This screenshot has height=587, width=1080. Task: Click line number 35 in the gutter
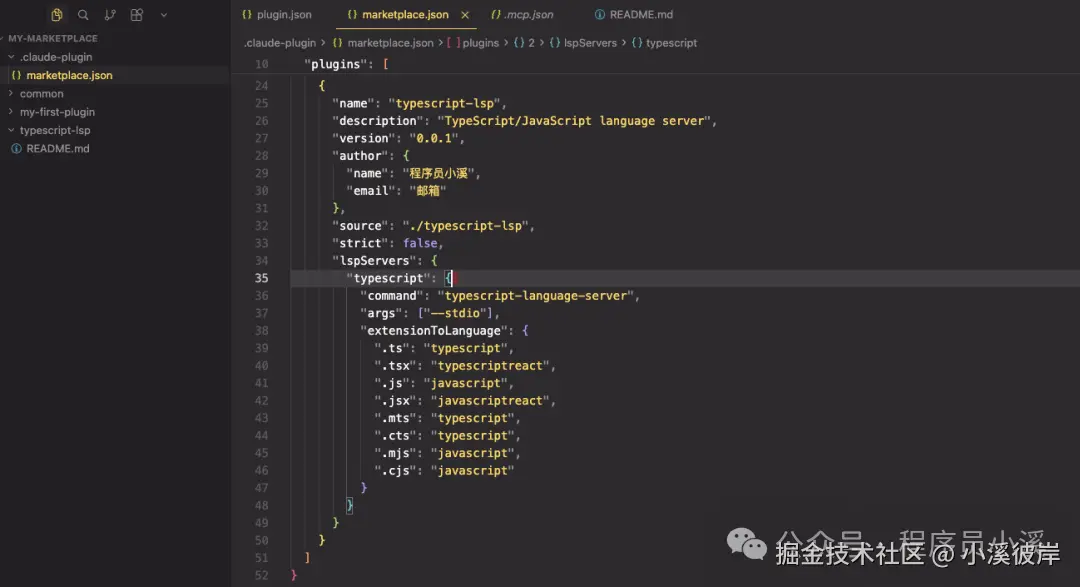tap(261, 277)
